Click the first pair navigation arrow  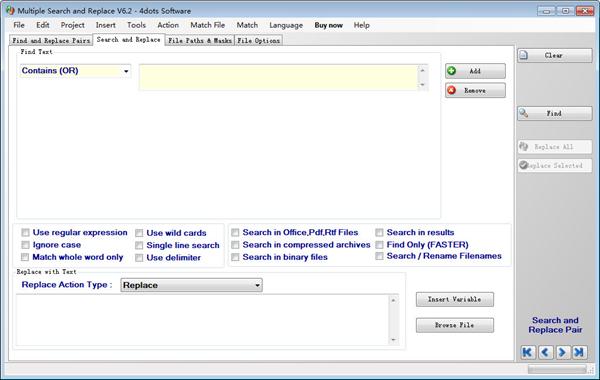(528, 352)
